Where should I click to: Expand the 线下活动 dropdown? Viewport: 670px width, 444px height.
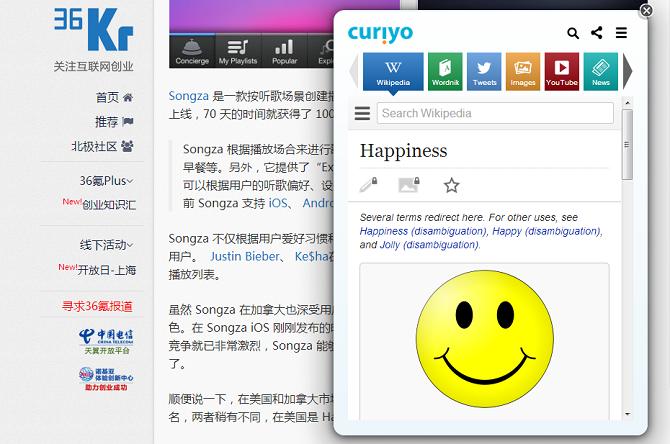[106, 245]
